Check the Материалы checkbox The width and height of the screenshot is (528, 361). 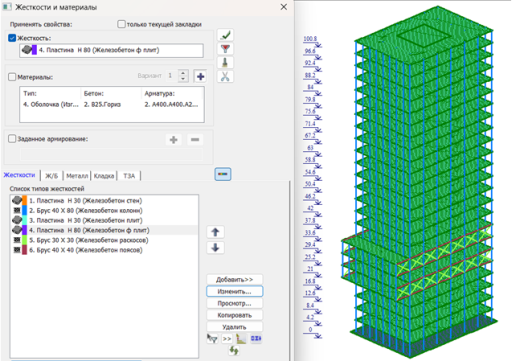click(12, 77)
